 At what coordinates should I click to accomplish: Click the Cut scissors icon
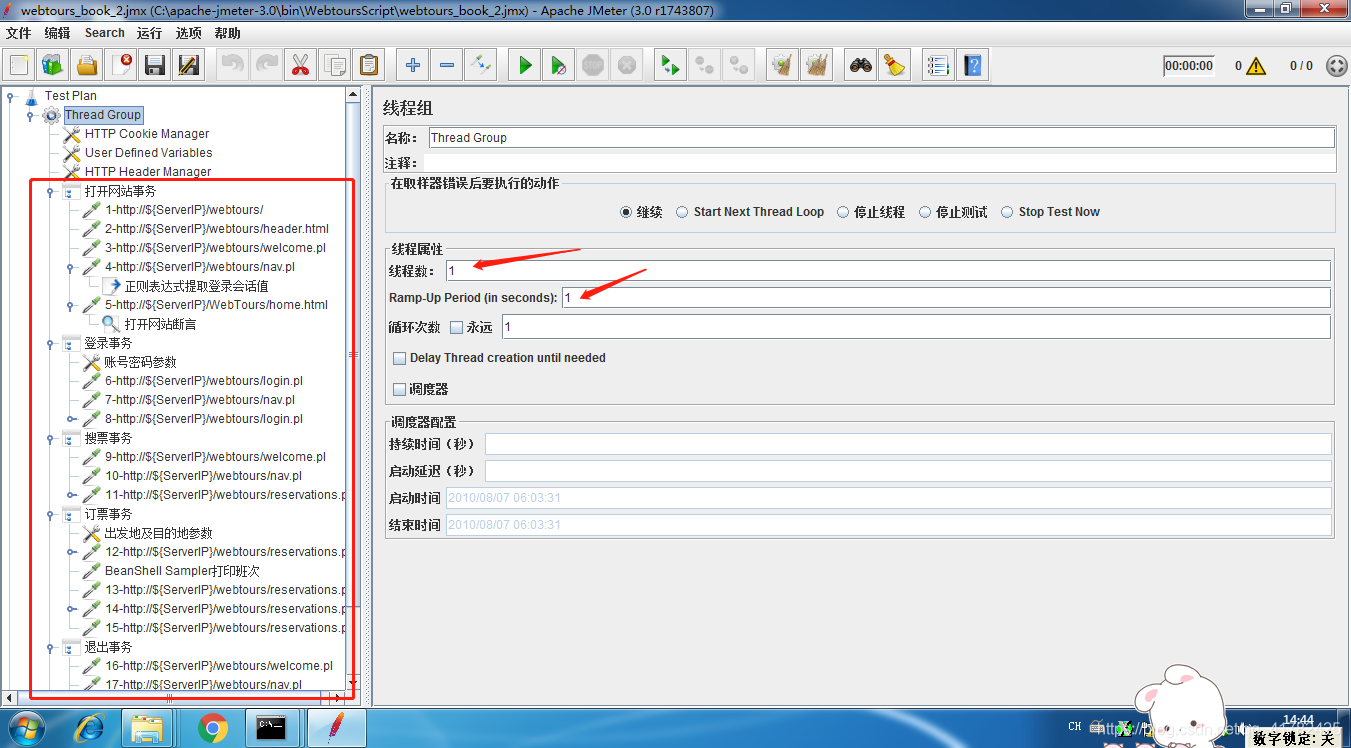(x=300, y=66)
